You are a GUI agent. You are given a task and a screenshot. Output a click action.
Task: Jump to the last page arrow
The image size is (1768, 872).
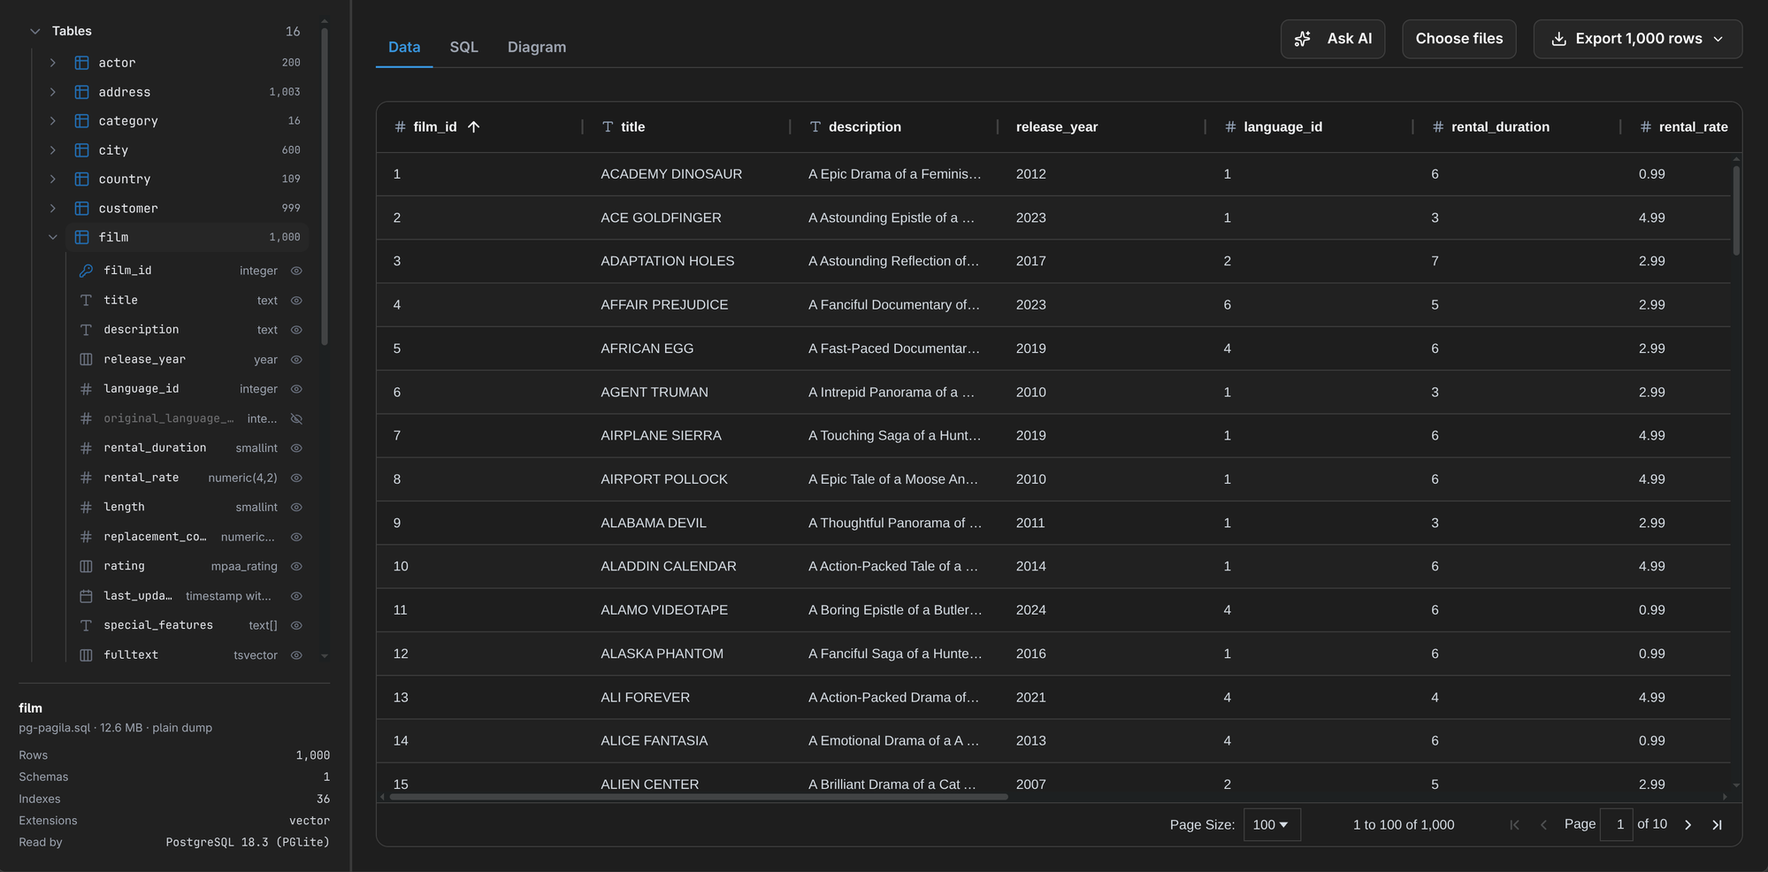[1717, 825]
